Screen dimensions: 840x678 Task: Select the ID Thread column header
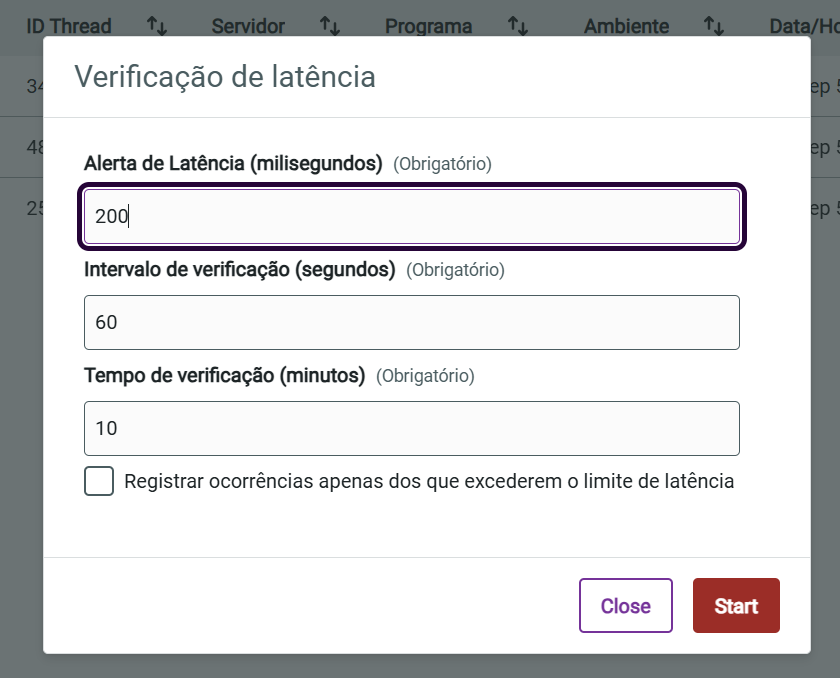point(69,26)
